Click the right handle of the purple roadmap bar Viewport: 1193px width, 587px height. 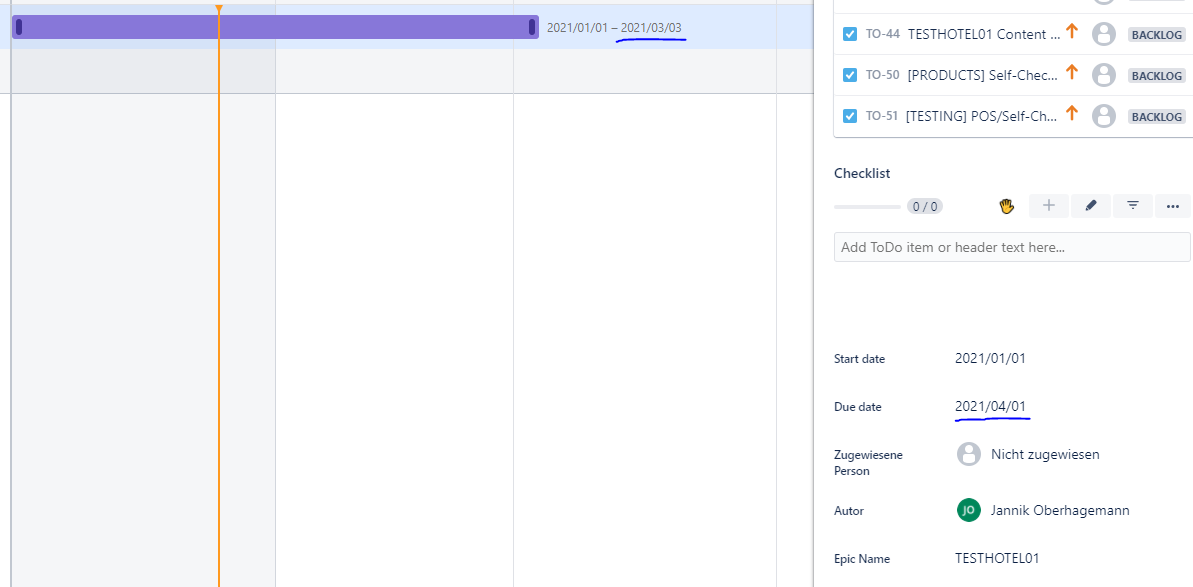(x=532, y=27)
